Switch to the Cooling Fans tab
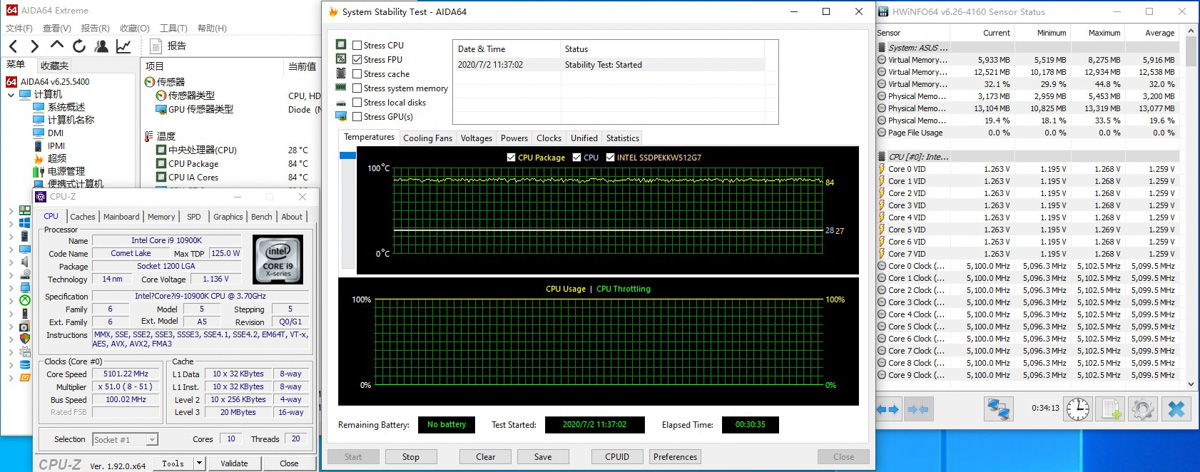The image size is (1200, 472). click(x=427, y=138)
